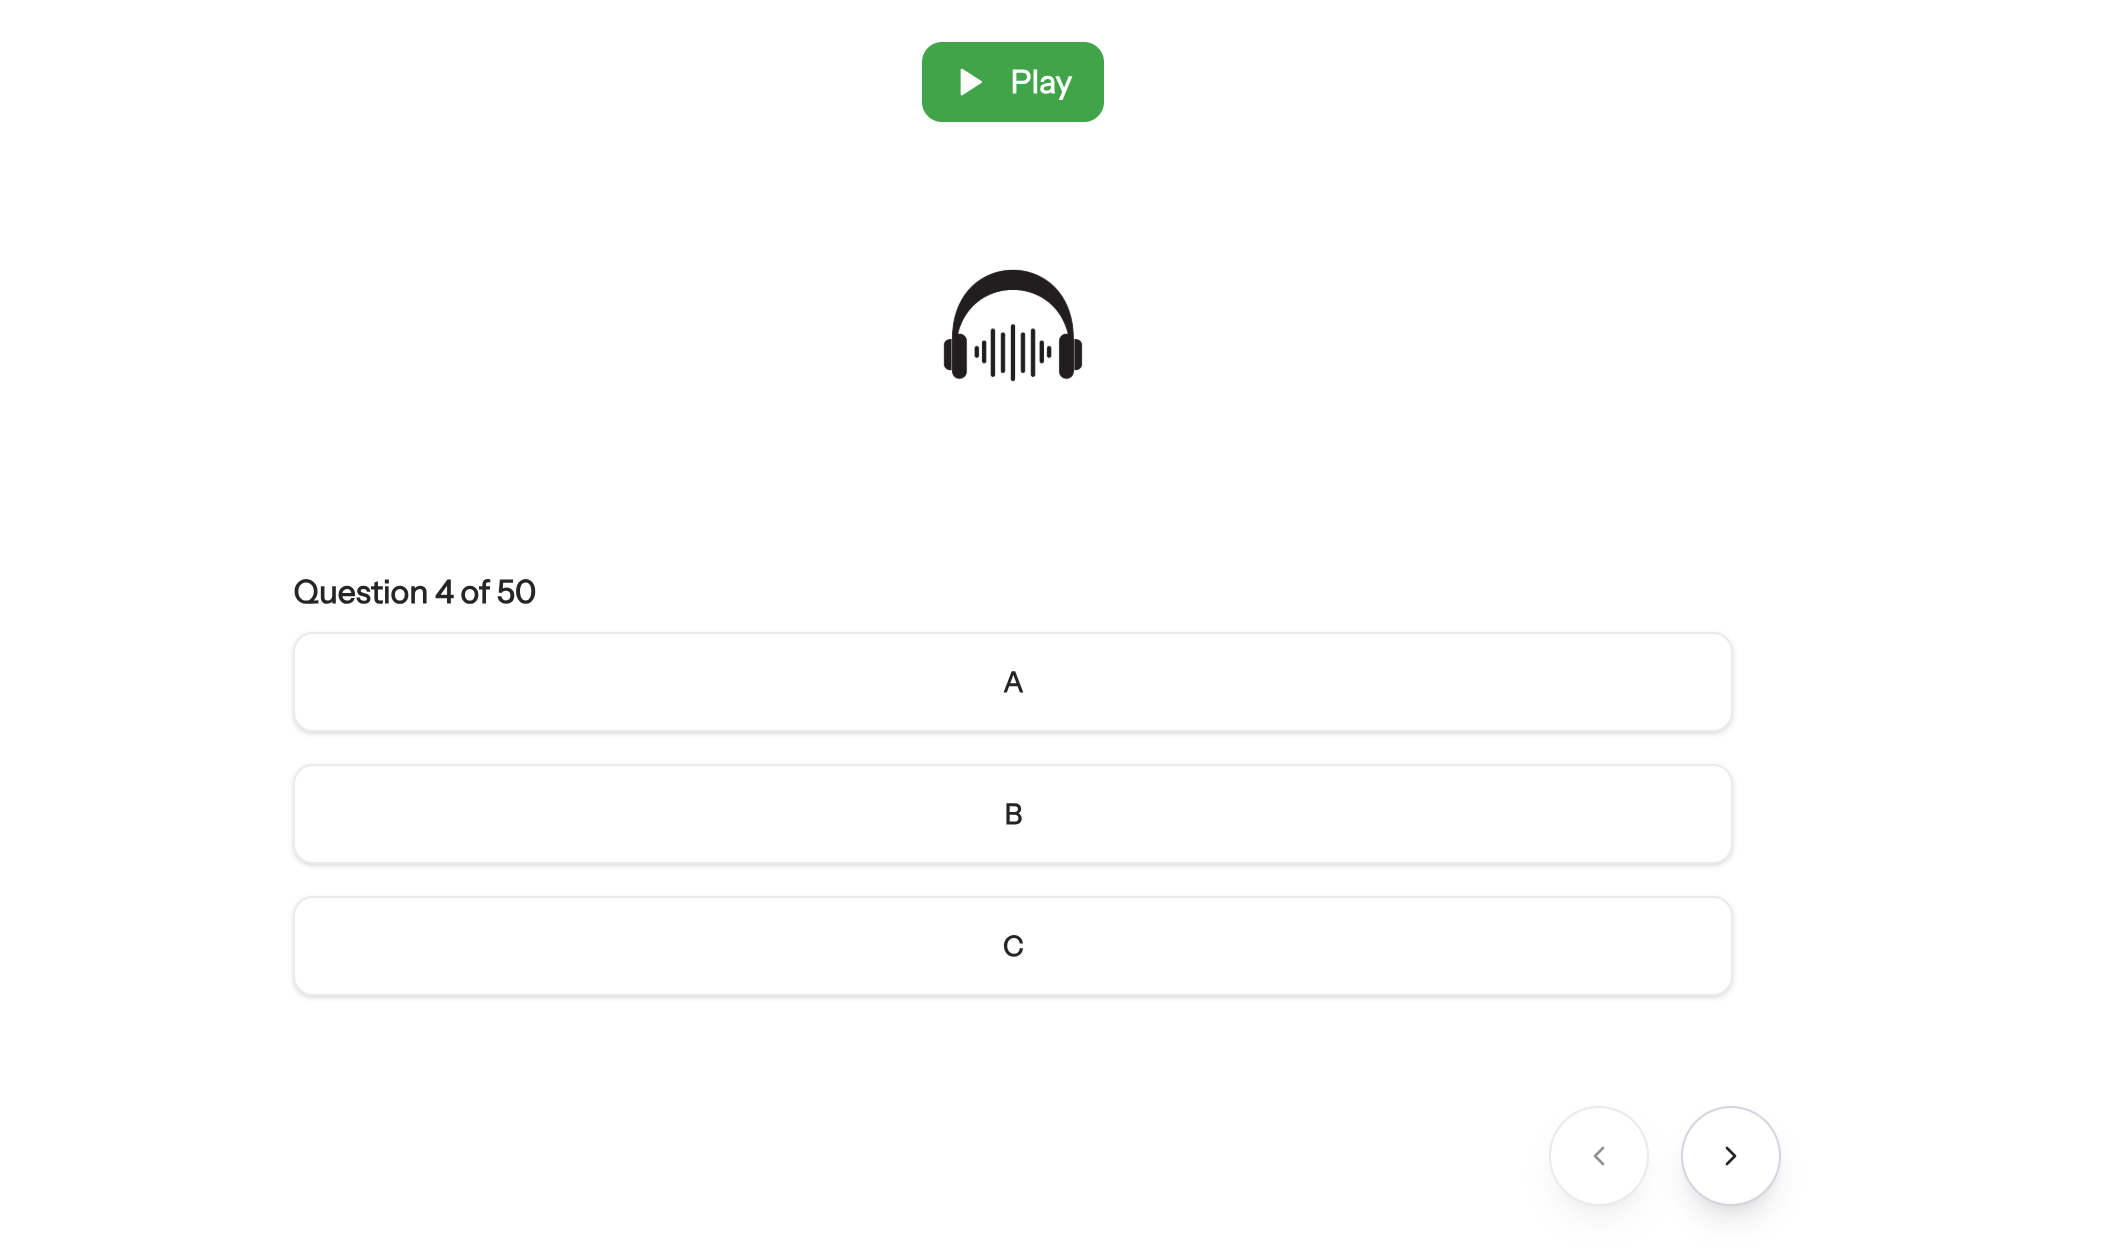The width and height of the screenshot is (2116, 1251).
Task: Go back using the left chevron button
Action: 1598,1156
